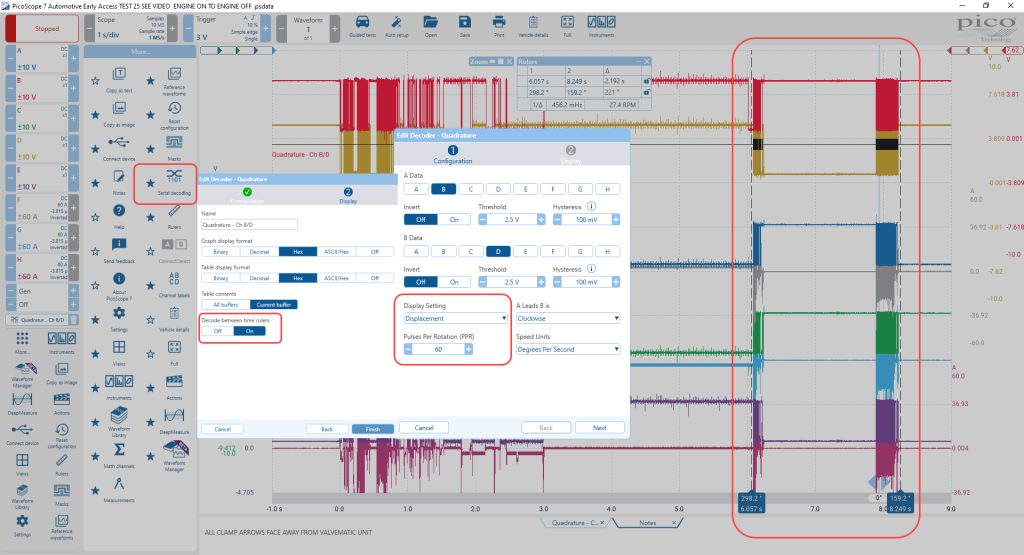Viewport: 1024px width, 555px height.
Task: Click the Copy as text icon
Action: pyautogui.click(x=119, y=80)
